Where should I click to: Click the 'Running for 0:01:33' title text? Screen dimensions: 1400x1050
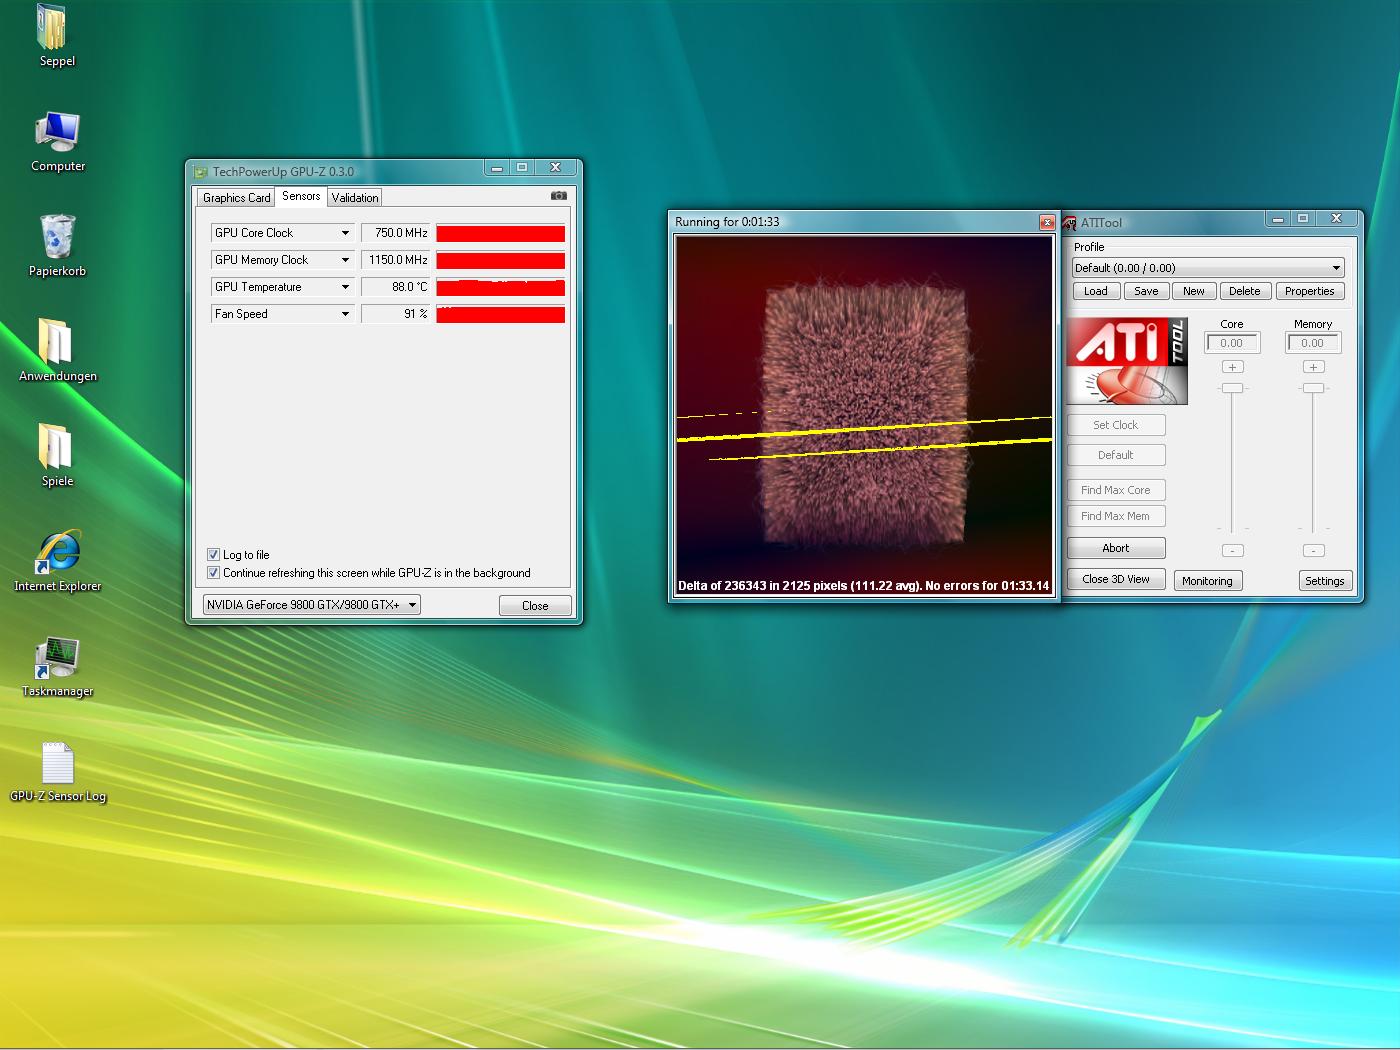[727, 222]
